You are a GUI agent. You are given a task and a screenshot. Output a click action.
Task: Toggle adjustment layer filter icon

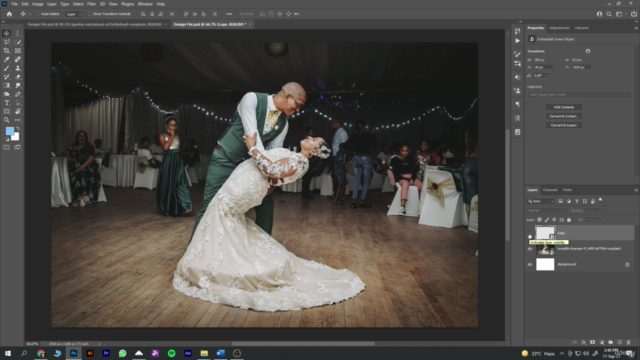569,201
